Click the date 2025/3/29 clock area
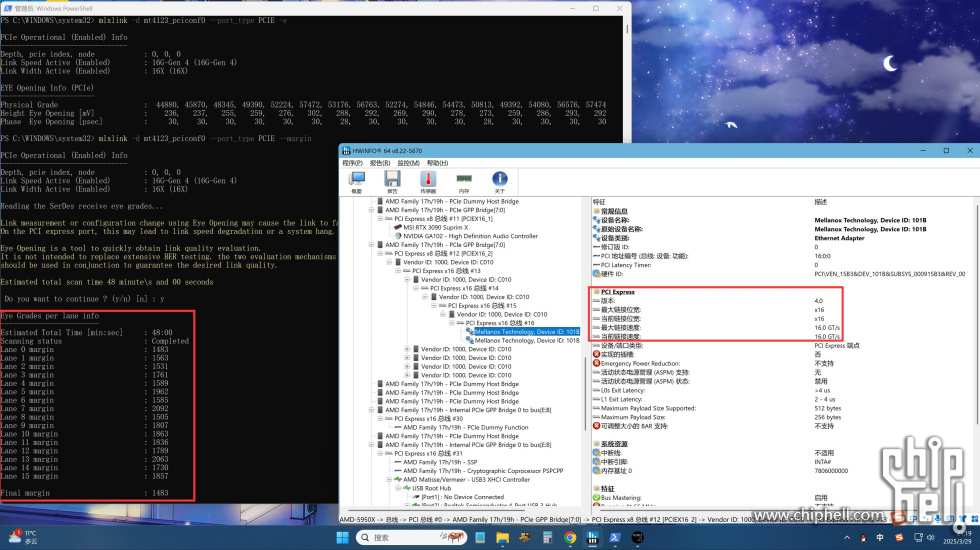Image resolution: width=980 pixels, height=550 pixels. [958, 538]
